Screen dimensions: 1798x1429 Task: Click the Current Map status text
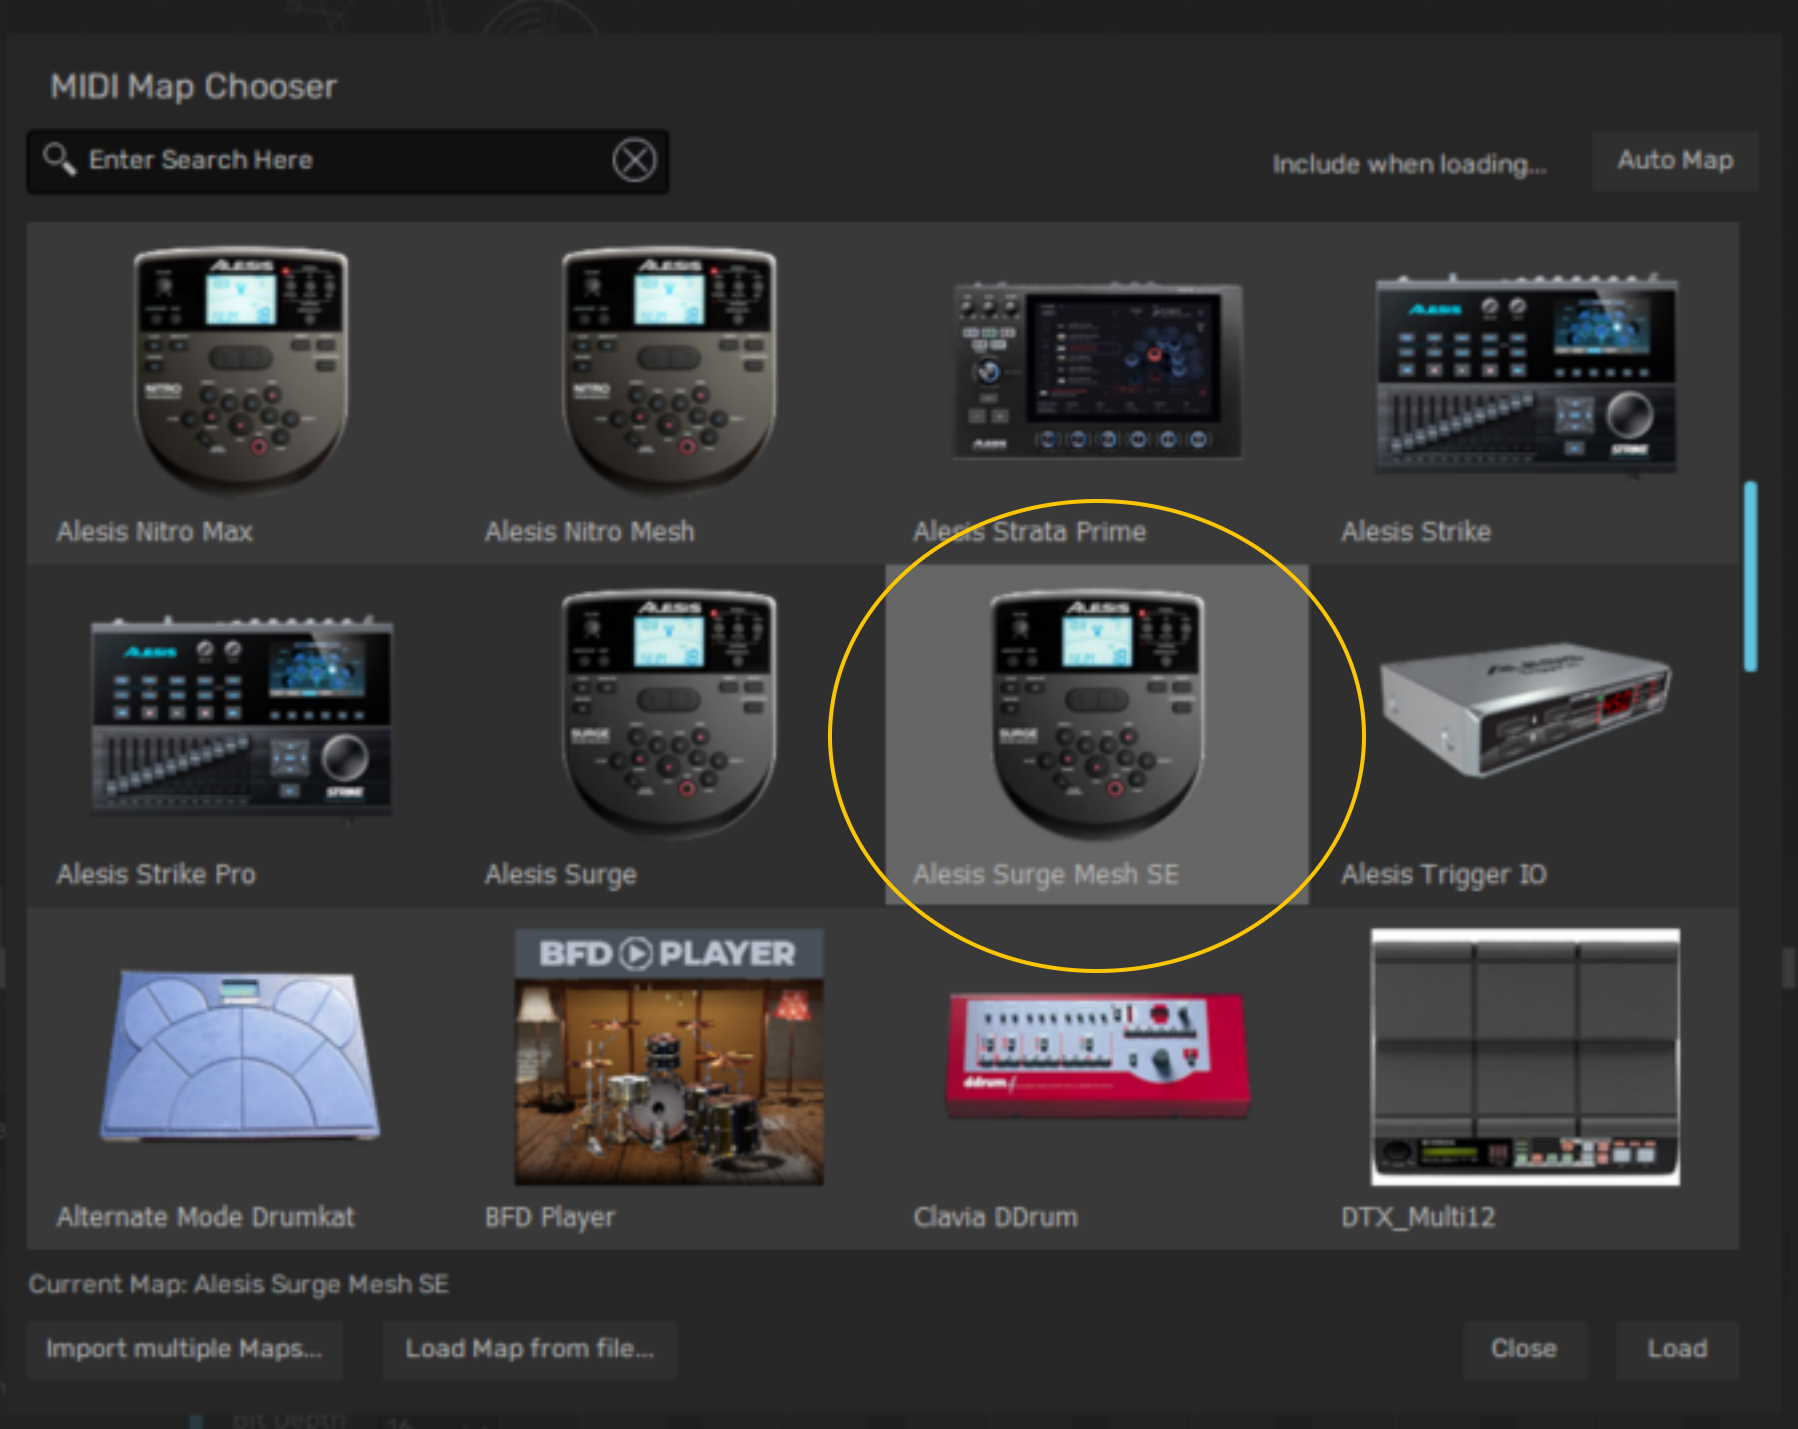(x=238, y=1285)
